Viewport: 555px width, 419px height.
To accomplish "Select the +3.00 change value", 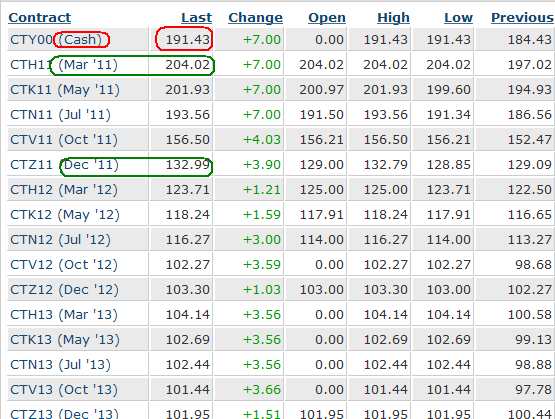I will tap(262, 240).
